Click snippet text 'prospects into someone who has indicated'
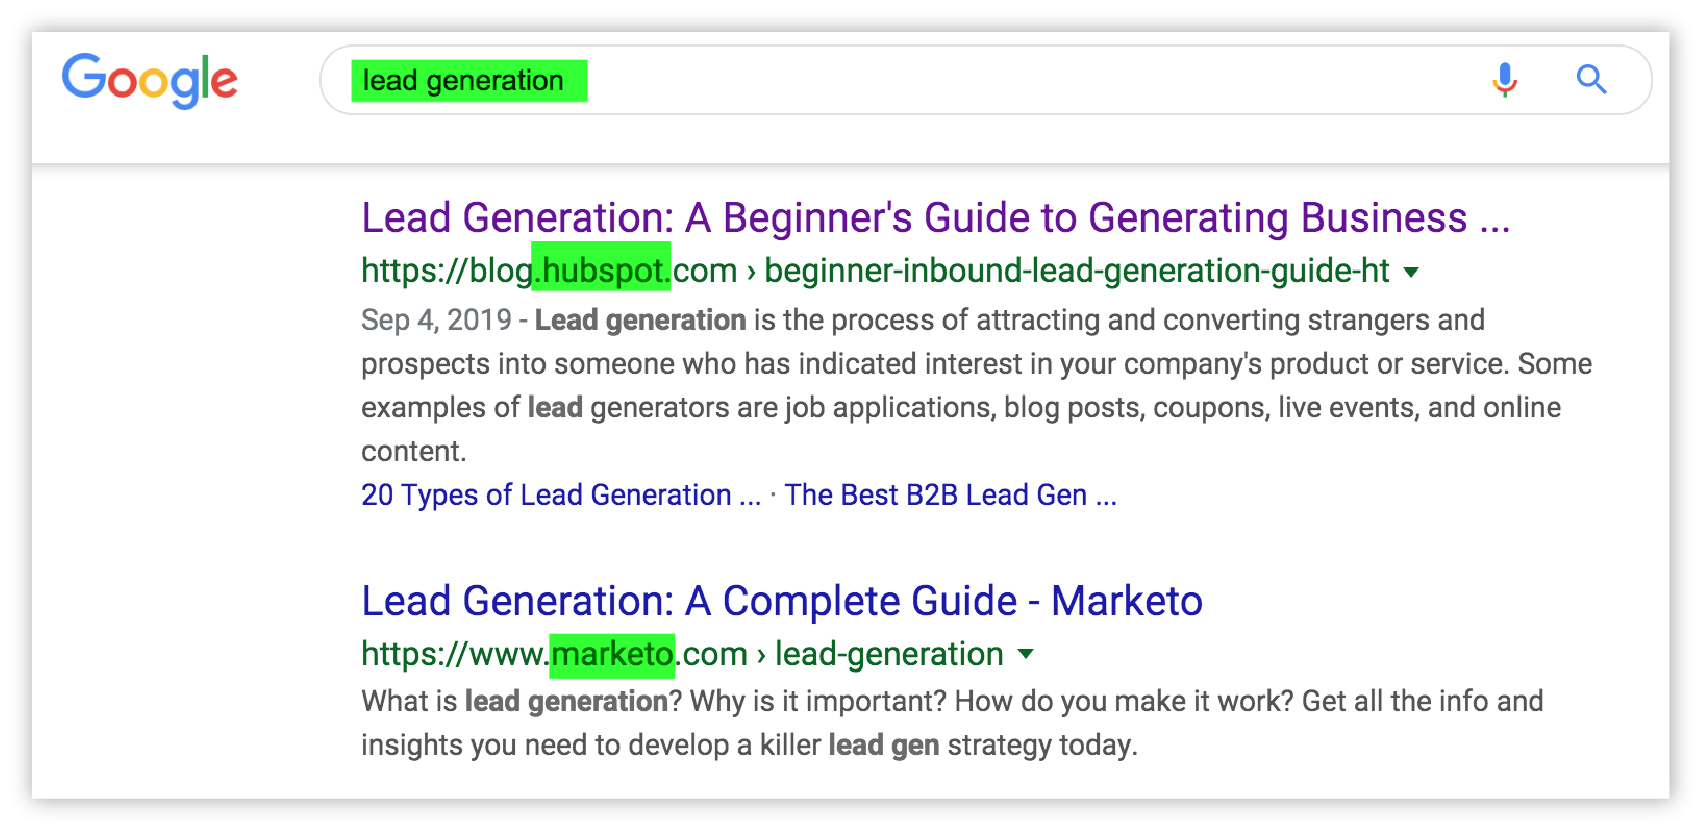1703x832 pixels. (638, 364)
